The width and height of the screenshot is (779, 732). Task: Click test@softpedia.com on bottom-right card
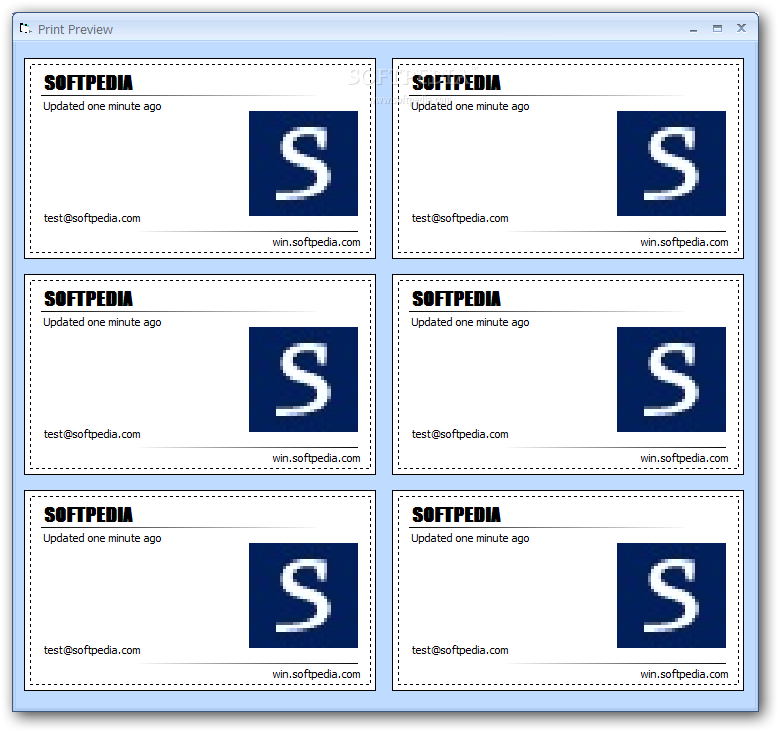460,650
